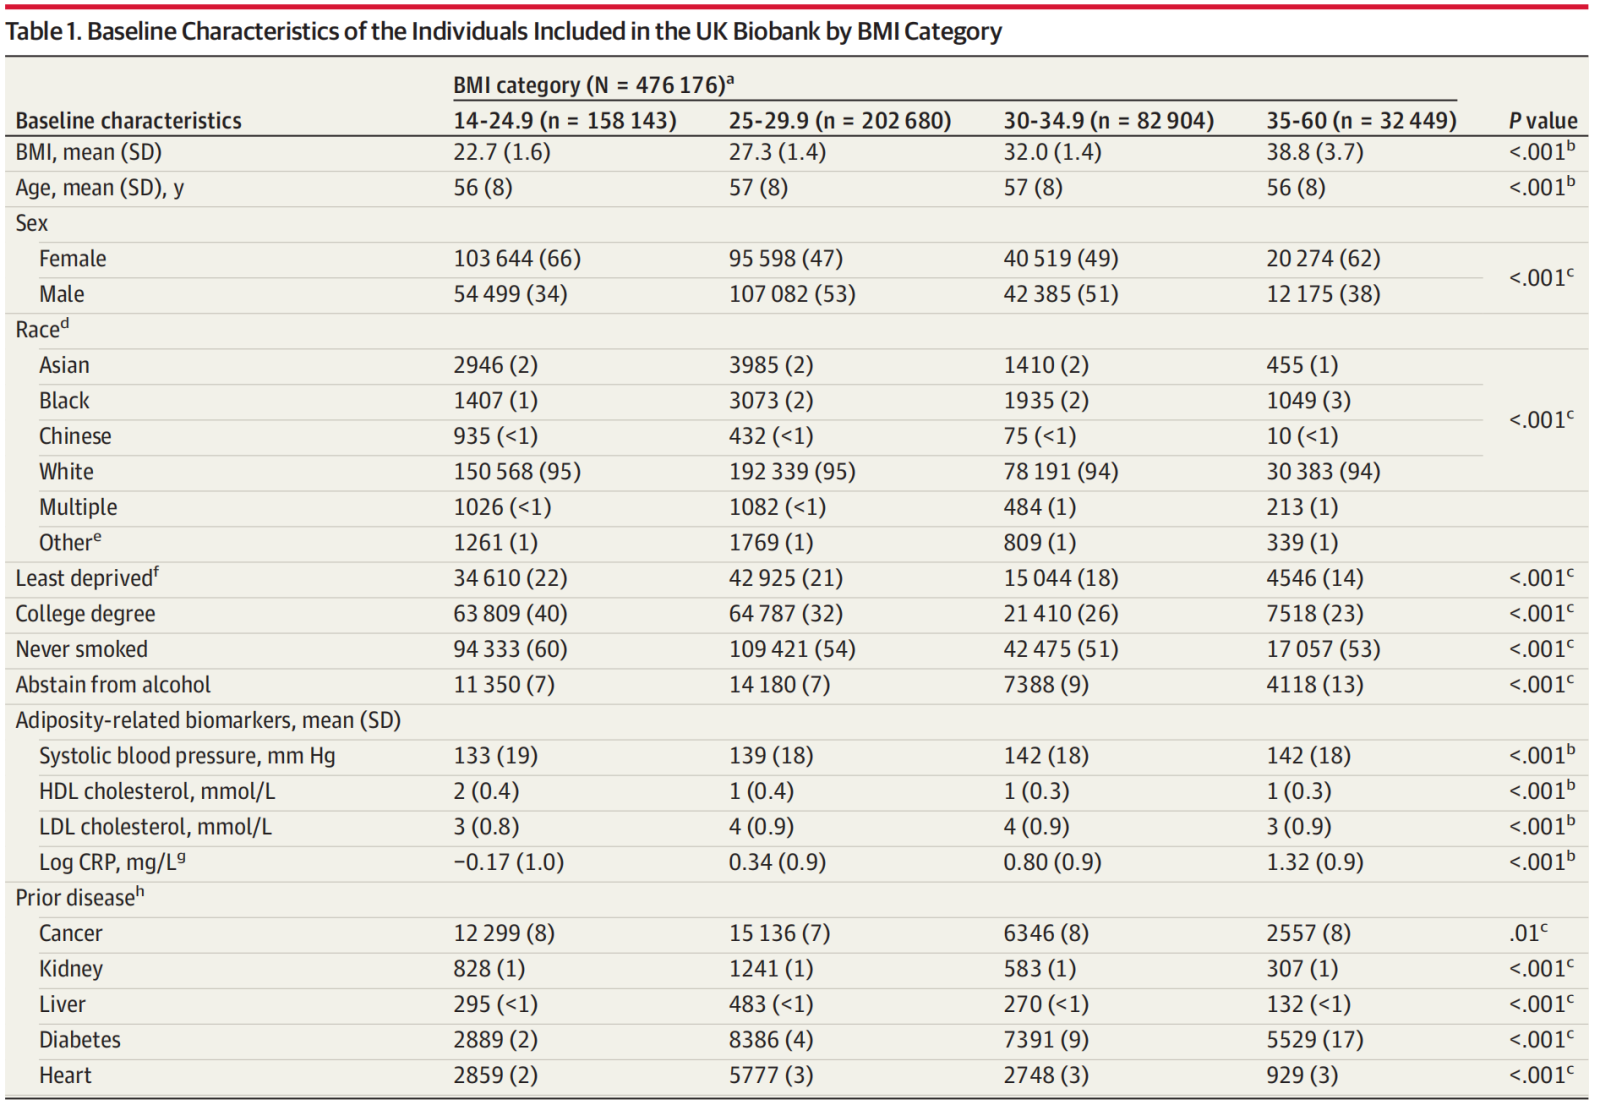Screen dimensions: 1600x1105
Task: Open footnote d next to Race
Action: click(65, 323)
